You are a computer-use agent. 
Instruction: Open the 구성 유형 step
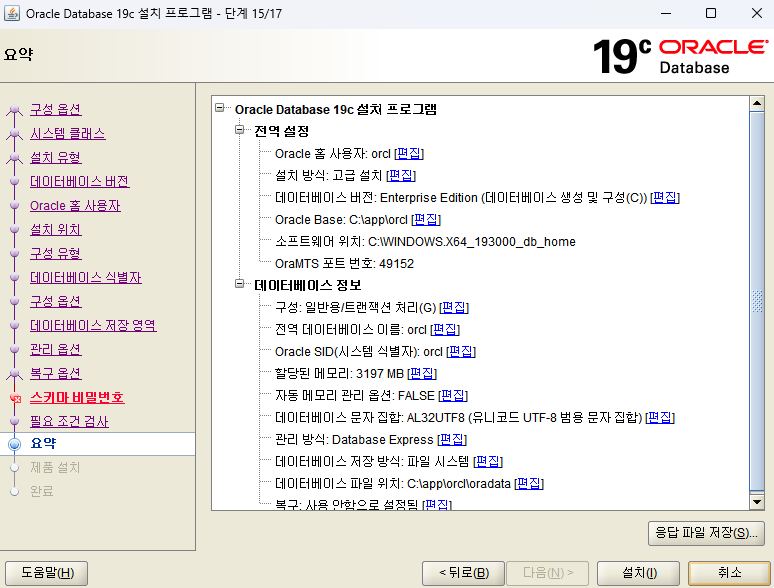tap(56, 253)
